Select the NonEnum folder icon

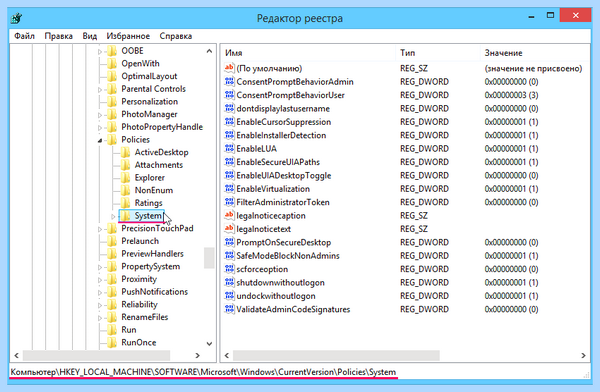125,190
